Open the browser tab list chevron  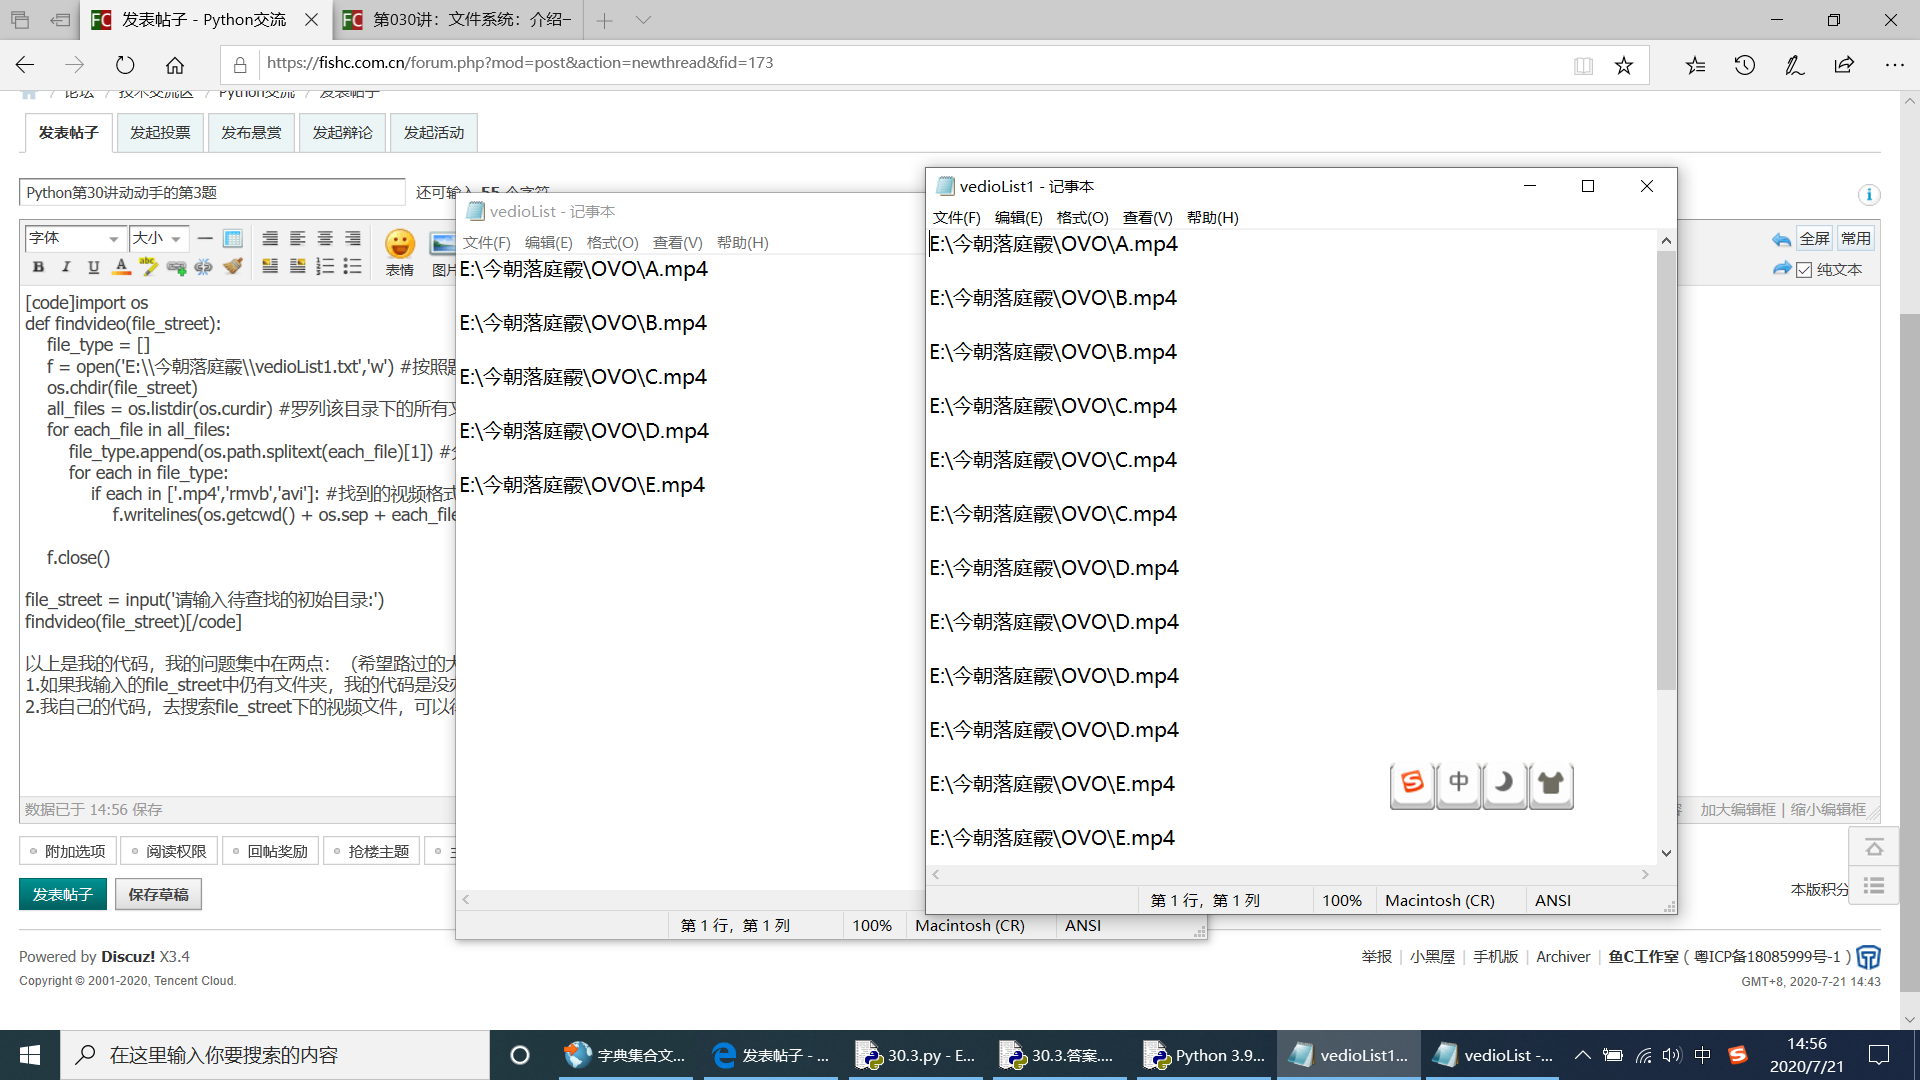coord(643,20)
